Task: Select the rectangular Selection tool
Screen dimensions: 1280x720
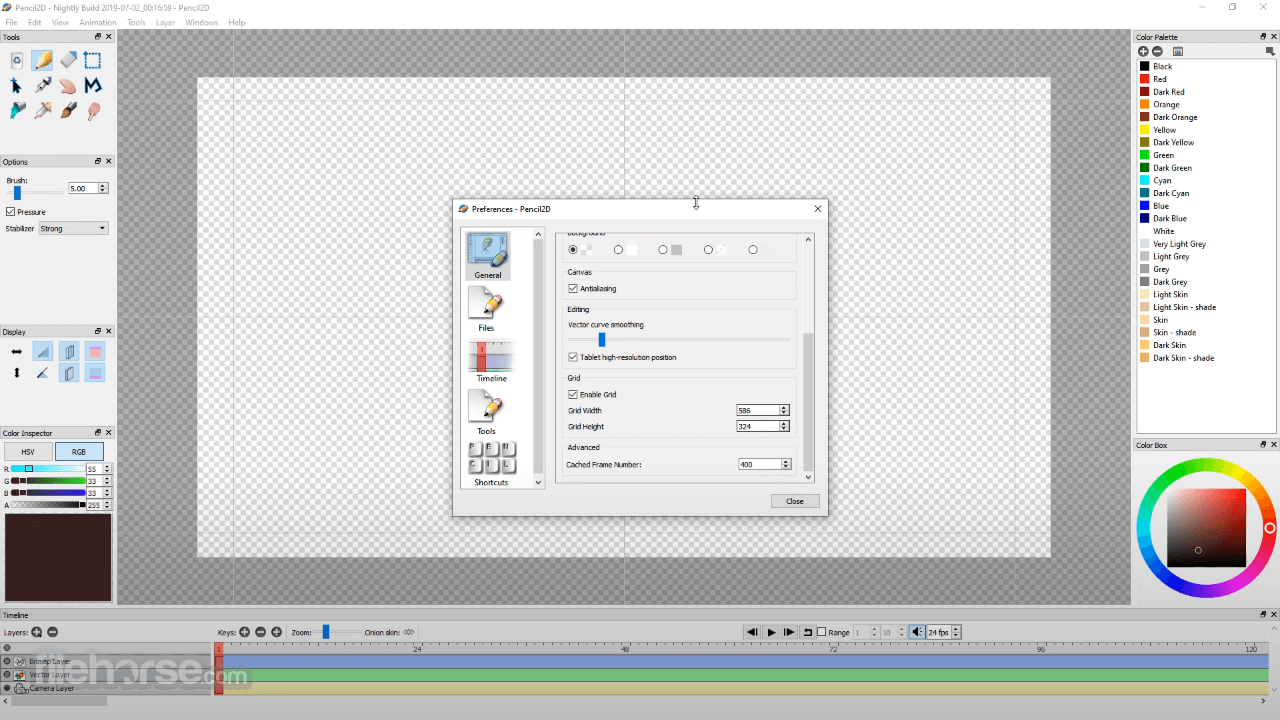Action: 93,61
